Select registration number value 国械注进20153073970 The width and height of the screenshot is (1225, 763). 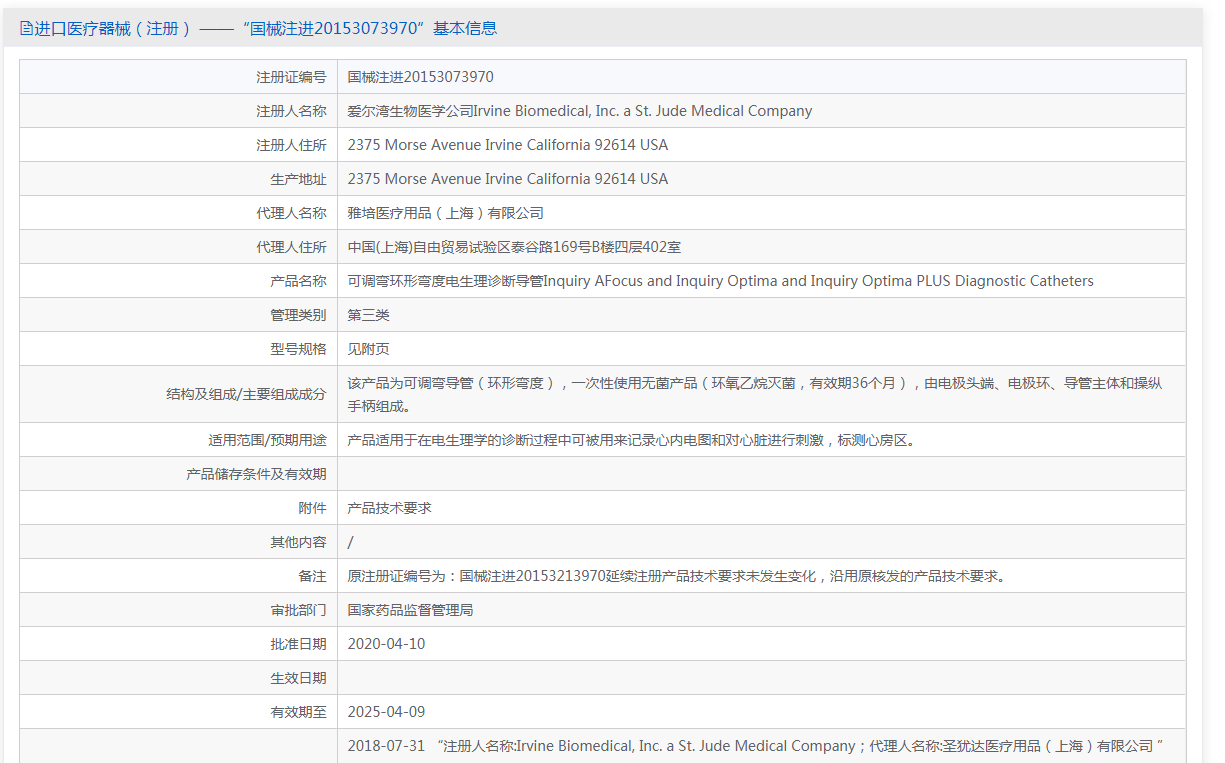[420, 77]
